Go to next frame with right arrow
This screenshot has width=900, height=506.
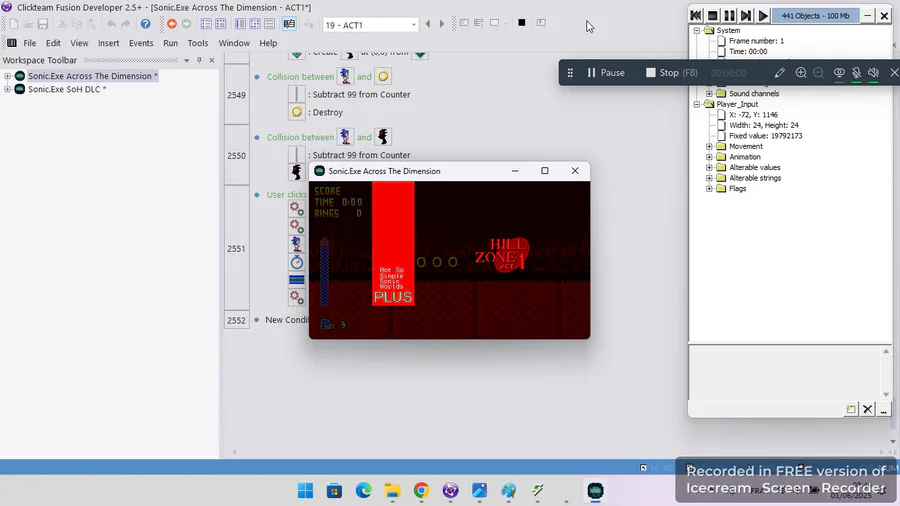coord(441,24)
